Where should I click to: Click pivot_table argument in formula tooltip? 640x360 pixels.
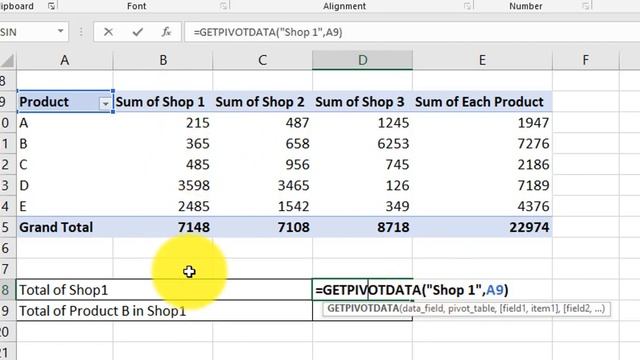point(471,309)
